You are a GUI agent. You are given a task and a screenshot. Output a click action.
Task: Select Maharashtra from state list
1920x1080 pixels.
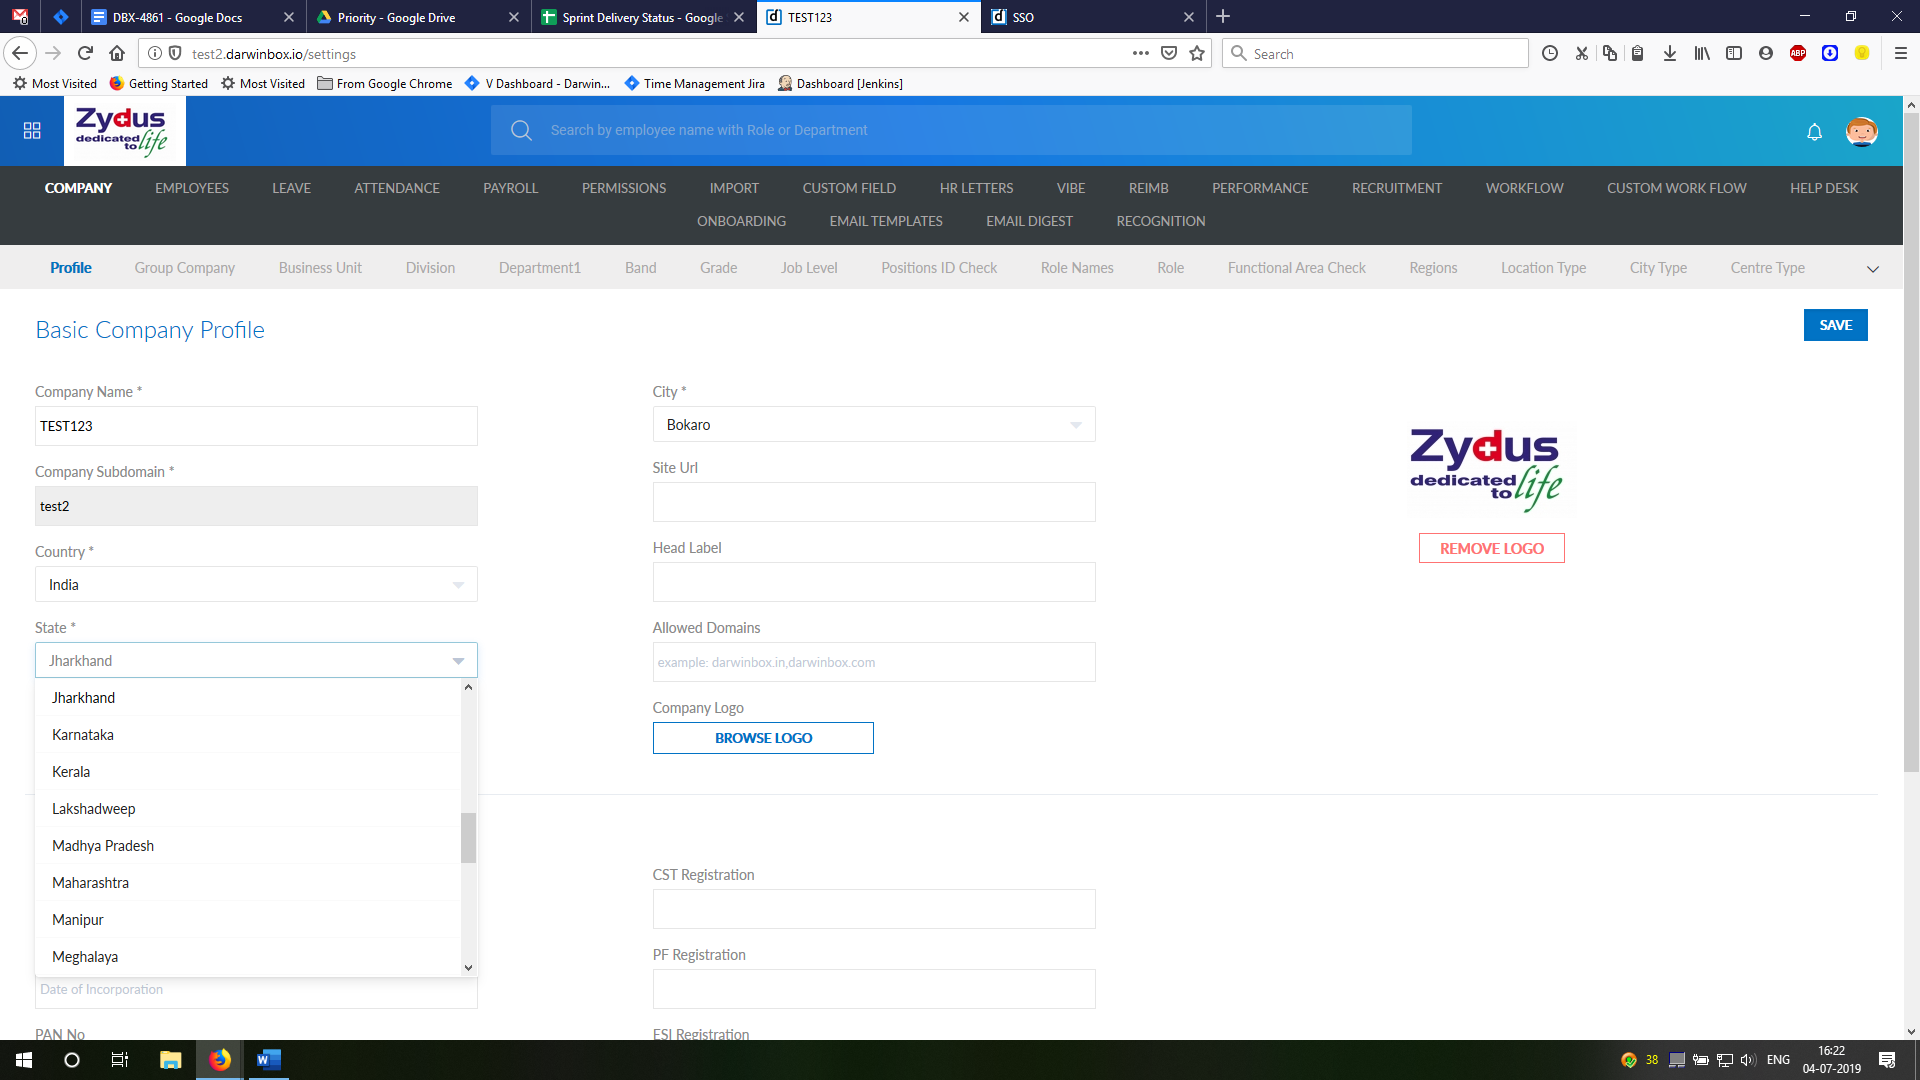91,883
